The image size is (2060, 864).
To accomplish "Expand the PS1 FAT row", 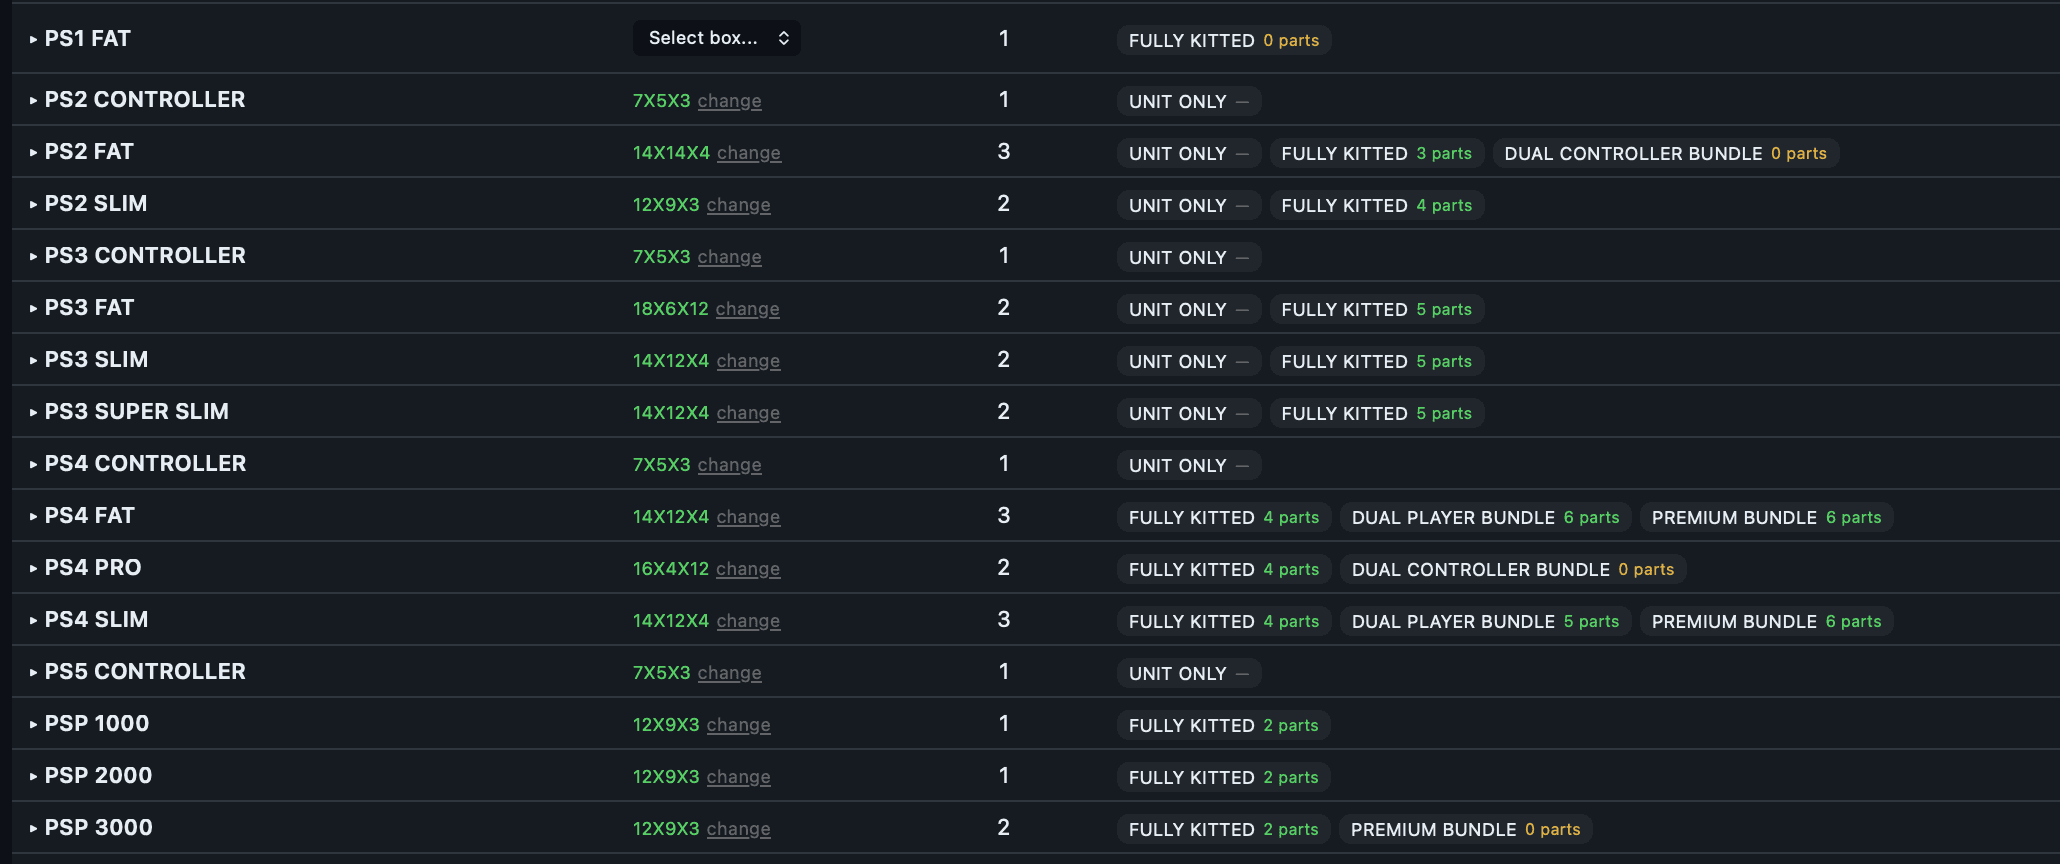I will [x=34, y=39].
